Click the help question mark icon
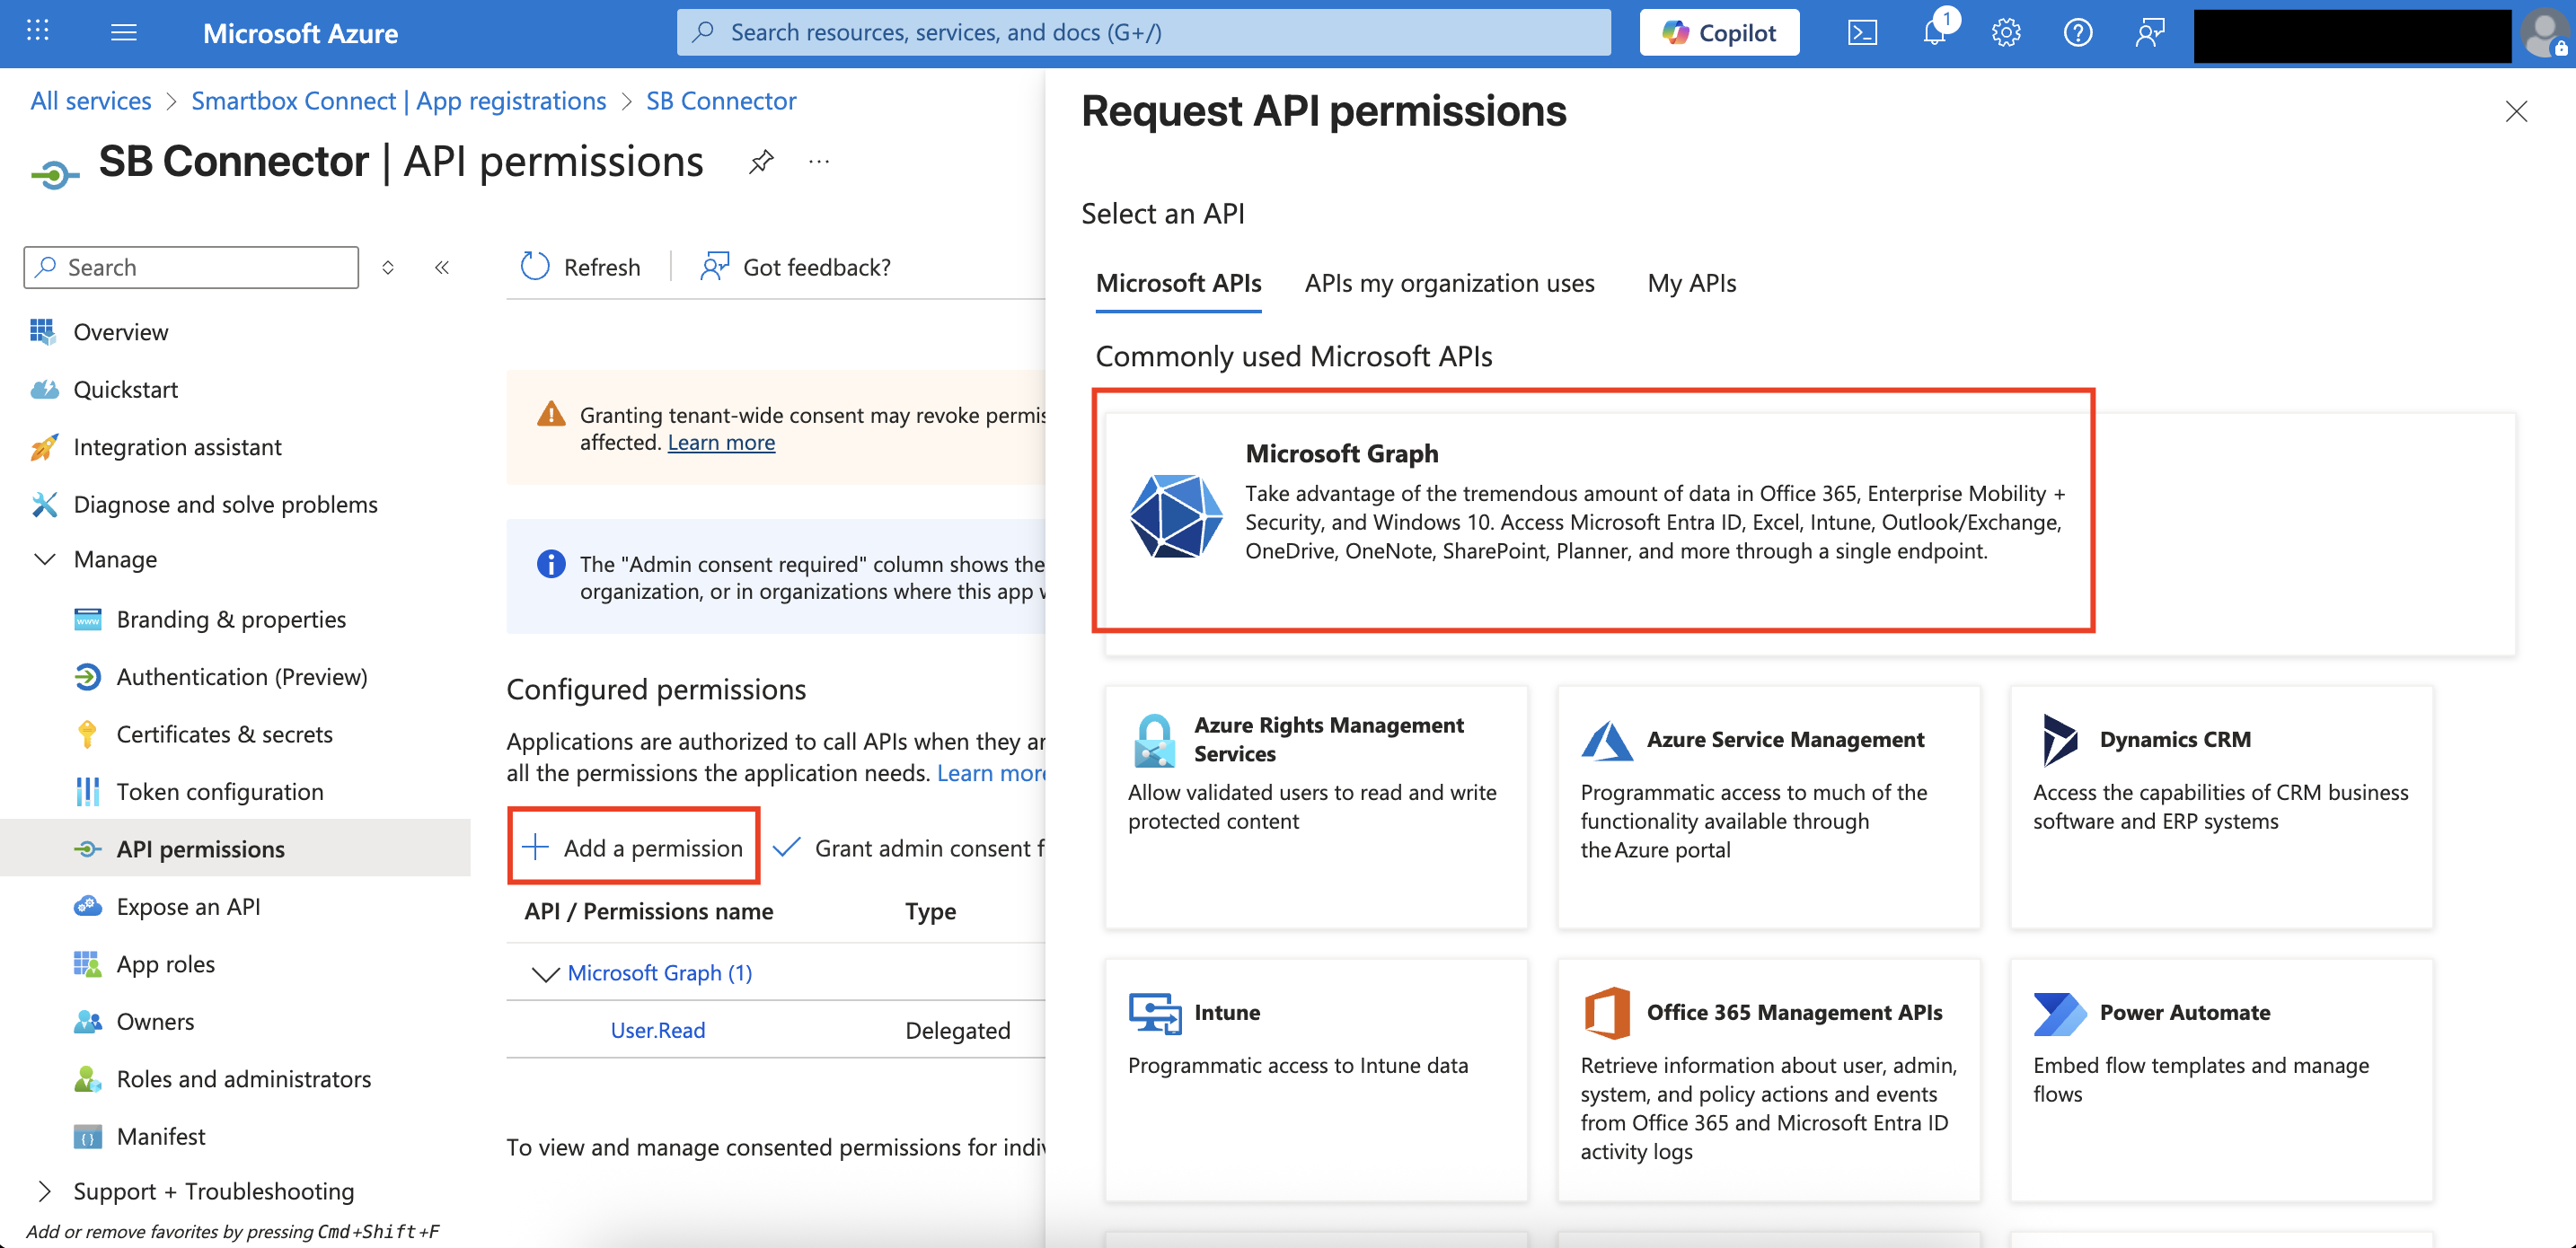The image size is (2576, 1248). pos(2078,33)
